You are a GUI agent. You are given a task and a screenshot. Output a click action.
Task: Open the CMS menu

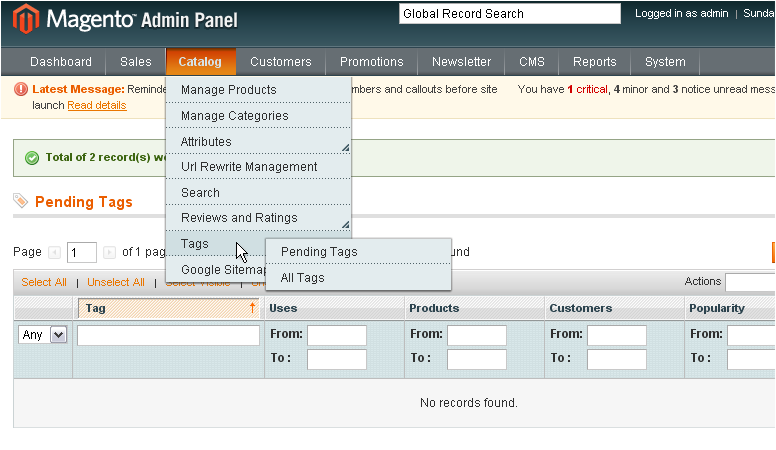click(532, 62)
